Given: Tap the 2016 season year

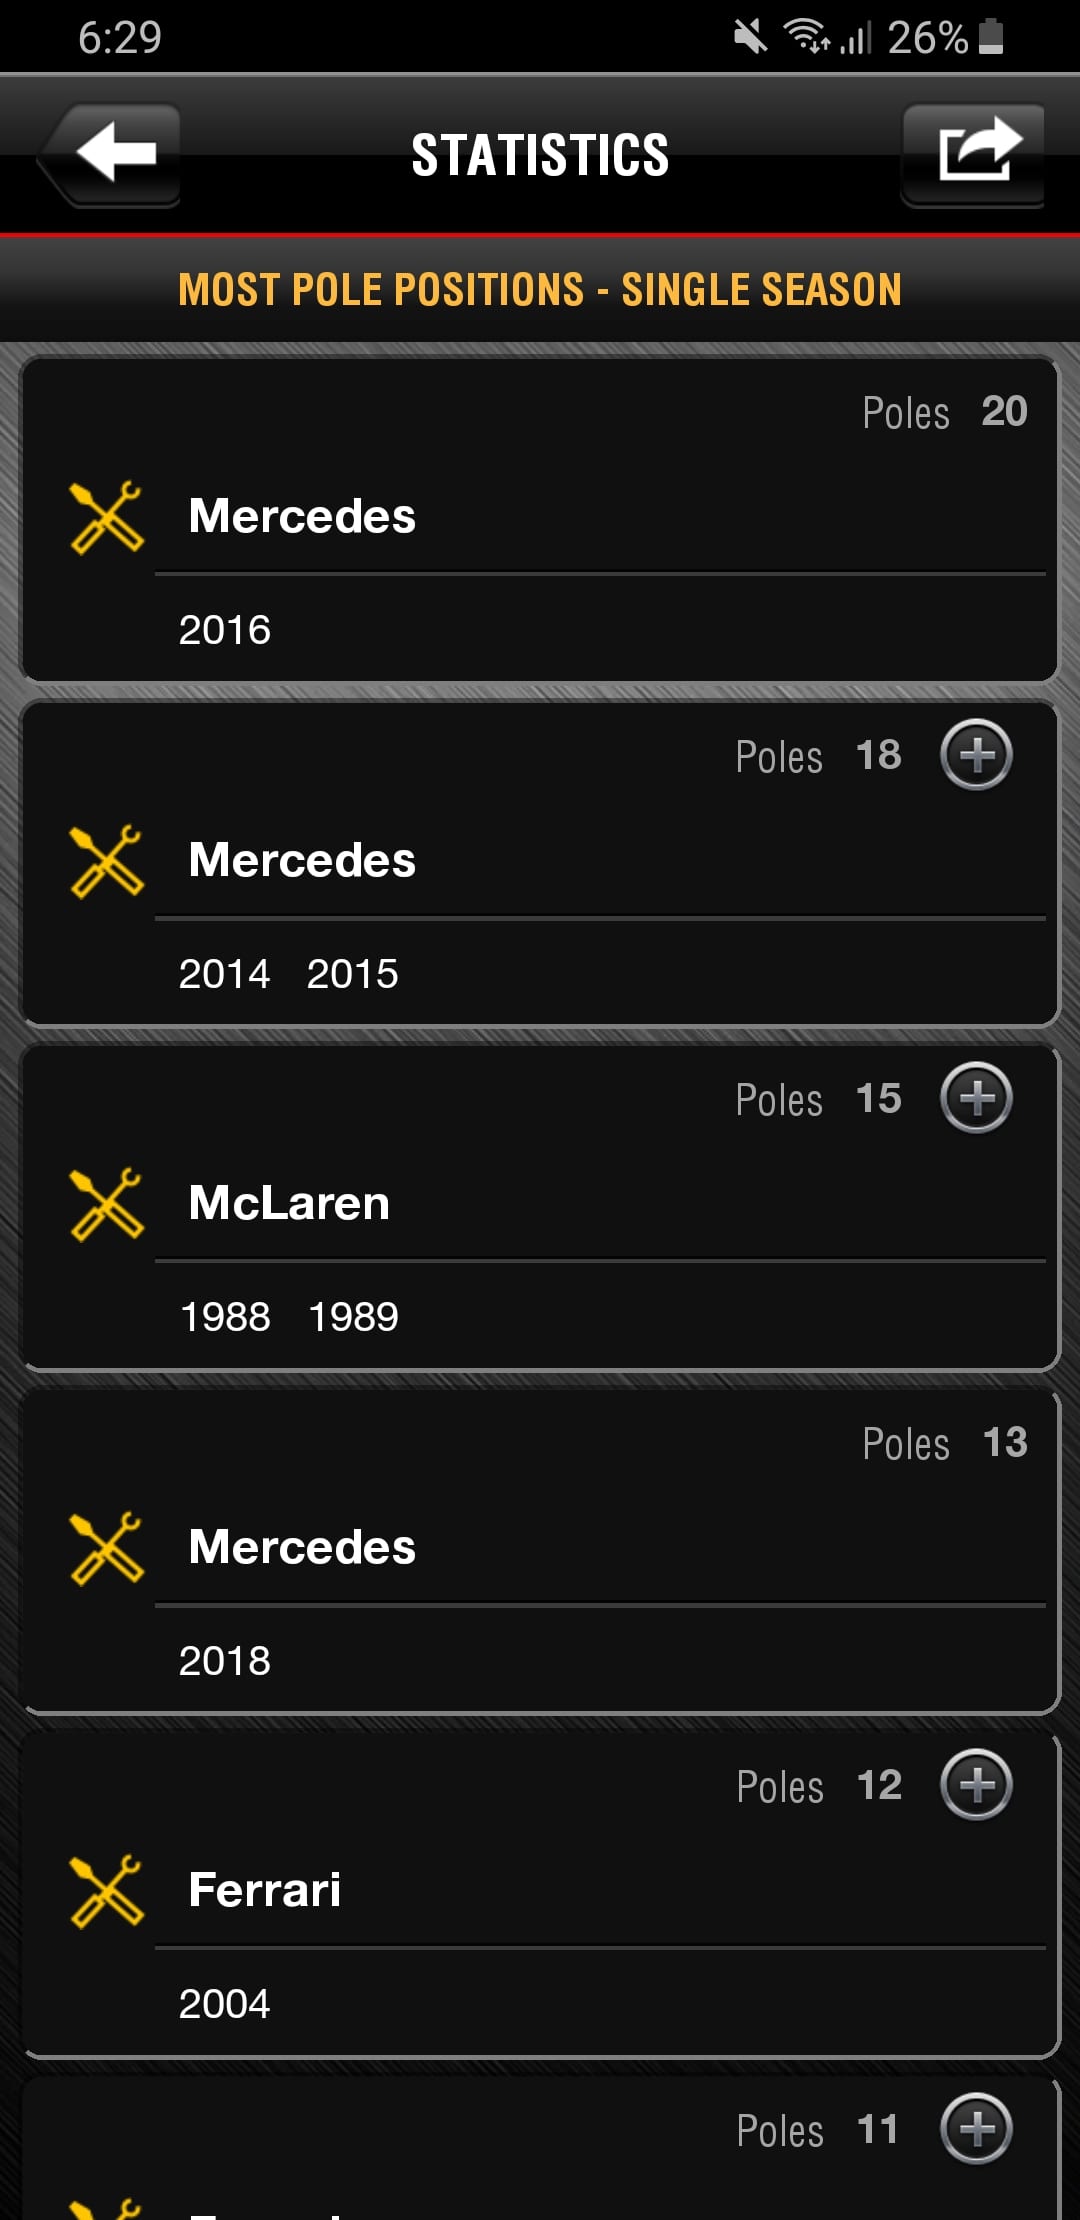Looking at the screenshot, I should click(x=225, y=630).
